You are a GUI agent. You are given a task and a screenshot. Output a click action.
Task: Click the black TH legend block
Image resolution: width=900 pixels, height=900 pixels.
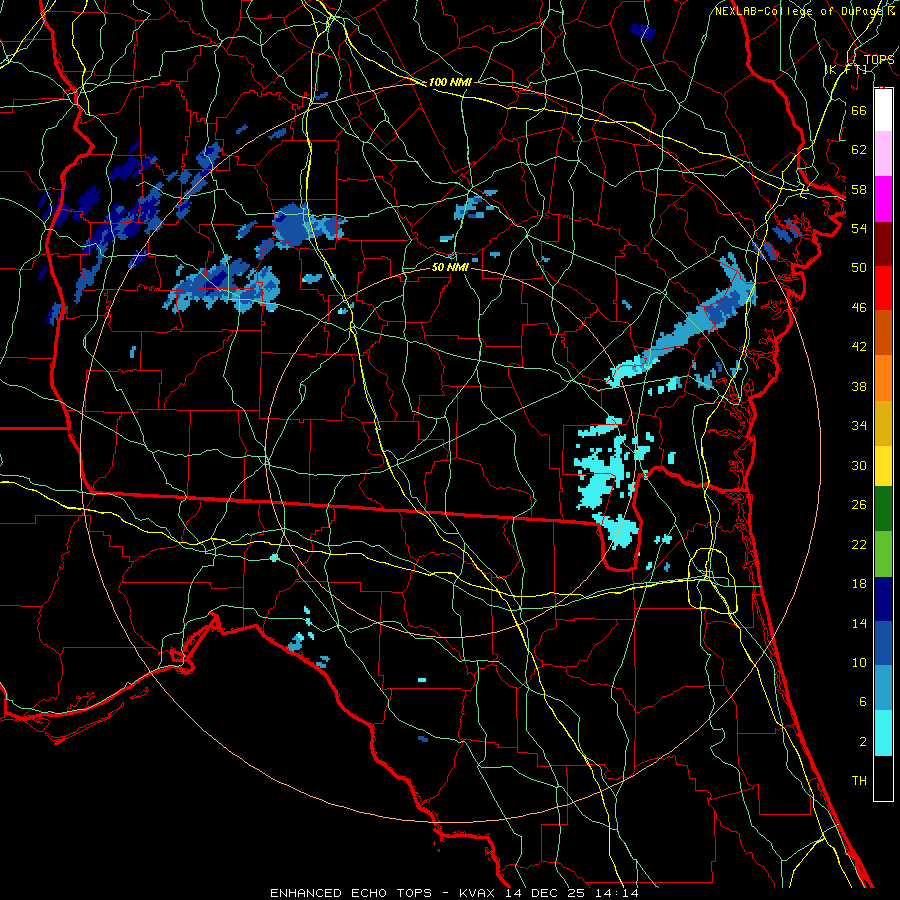click(883, 778)
